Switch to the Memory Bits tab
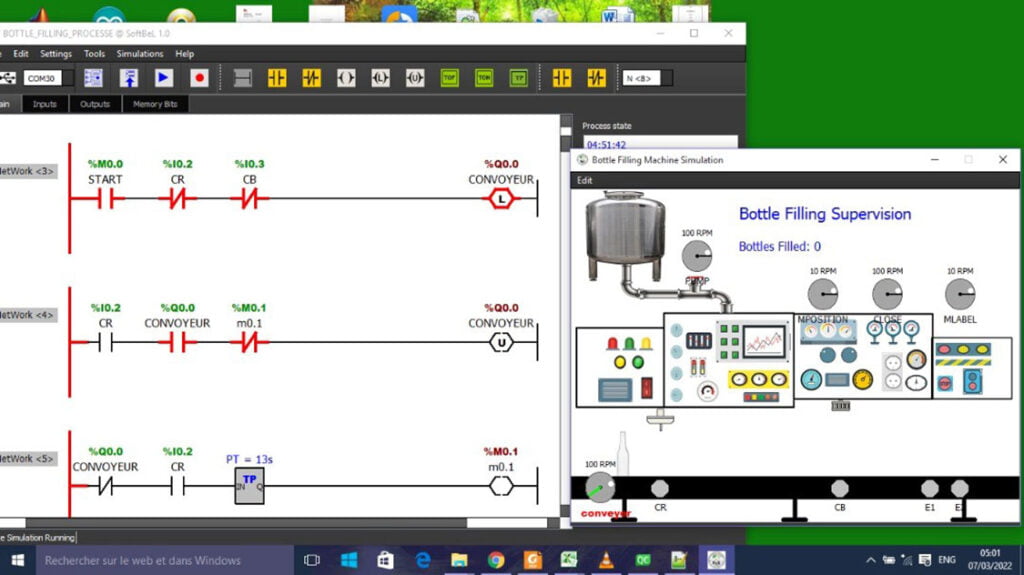The image size is (1024, 575). click(155, 104)
